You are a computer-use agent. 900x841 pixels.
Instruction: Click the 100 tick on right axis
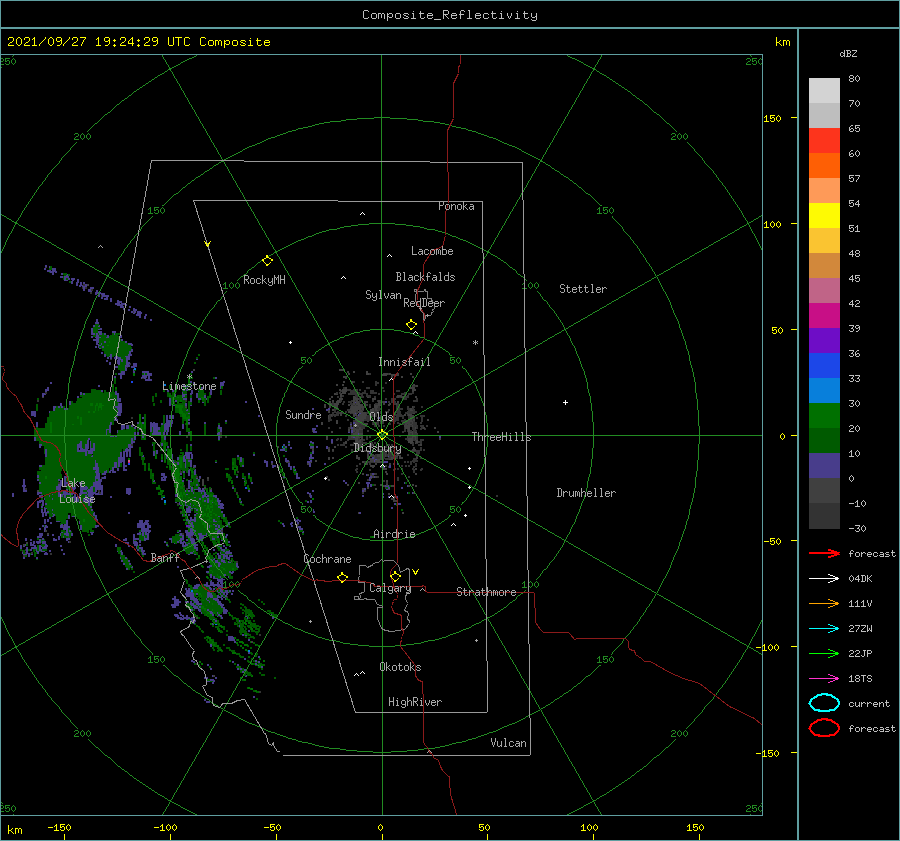[x=772, y=224]
